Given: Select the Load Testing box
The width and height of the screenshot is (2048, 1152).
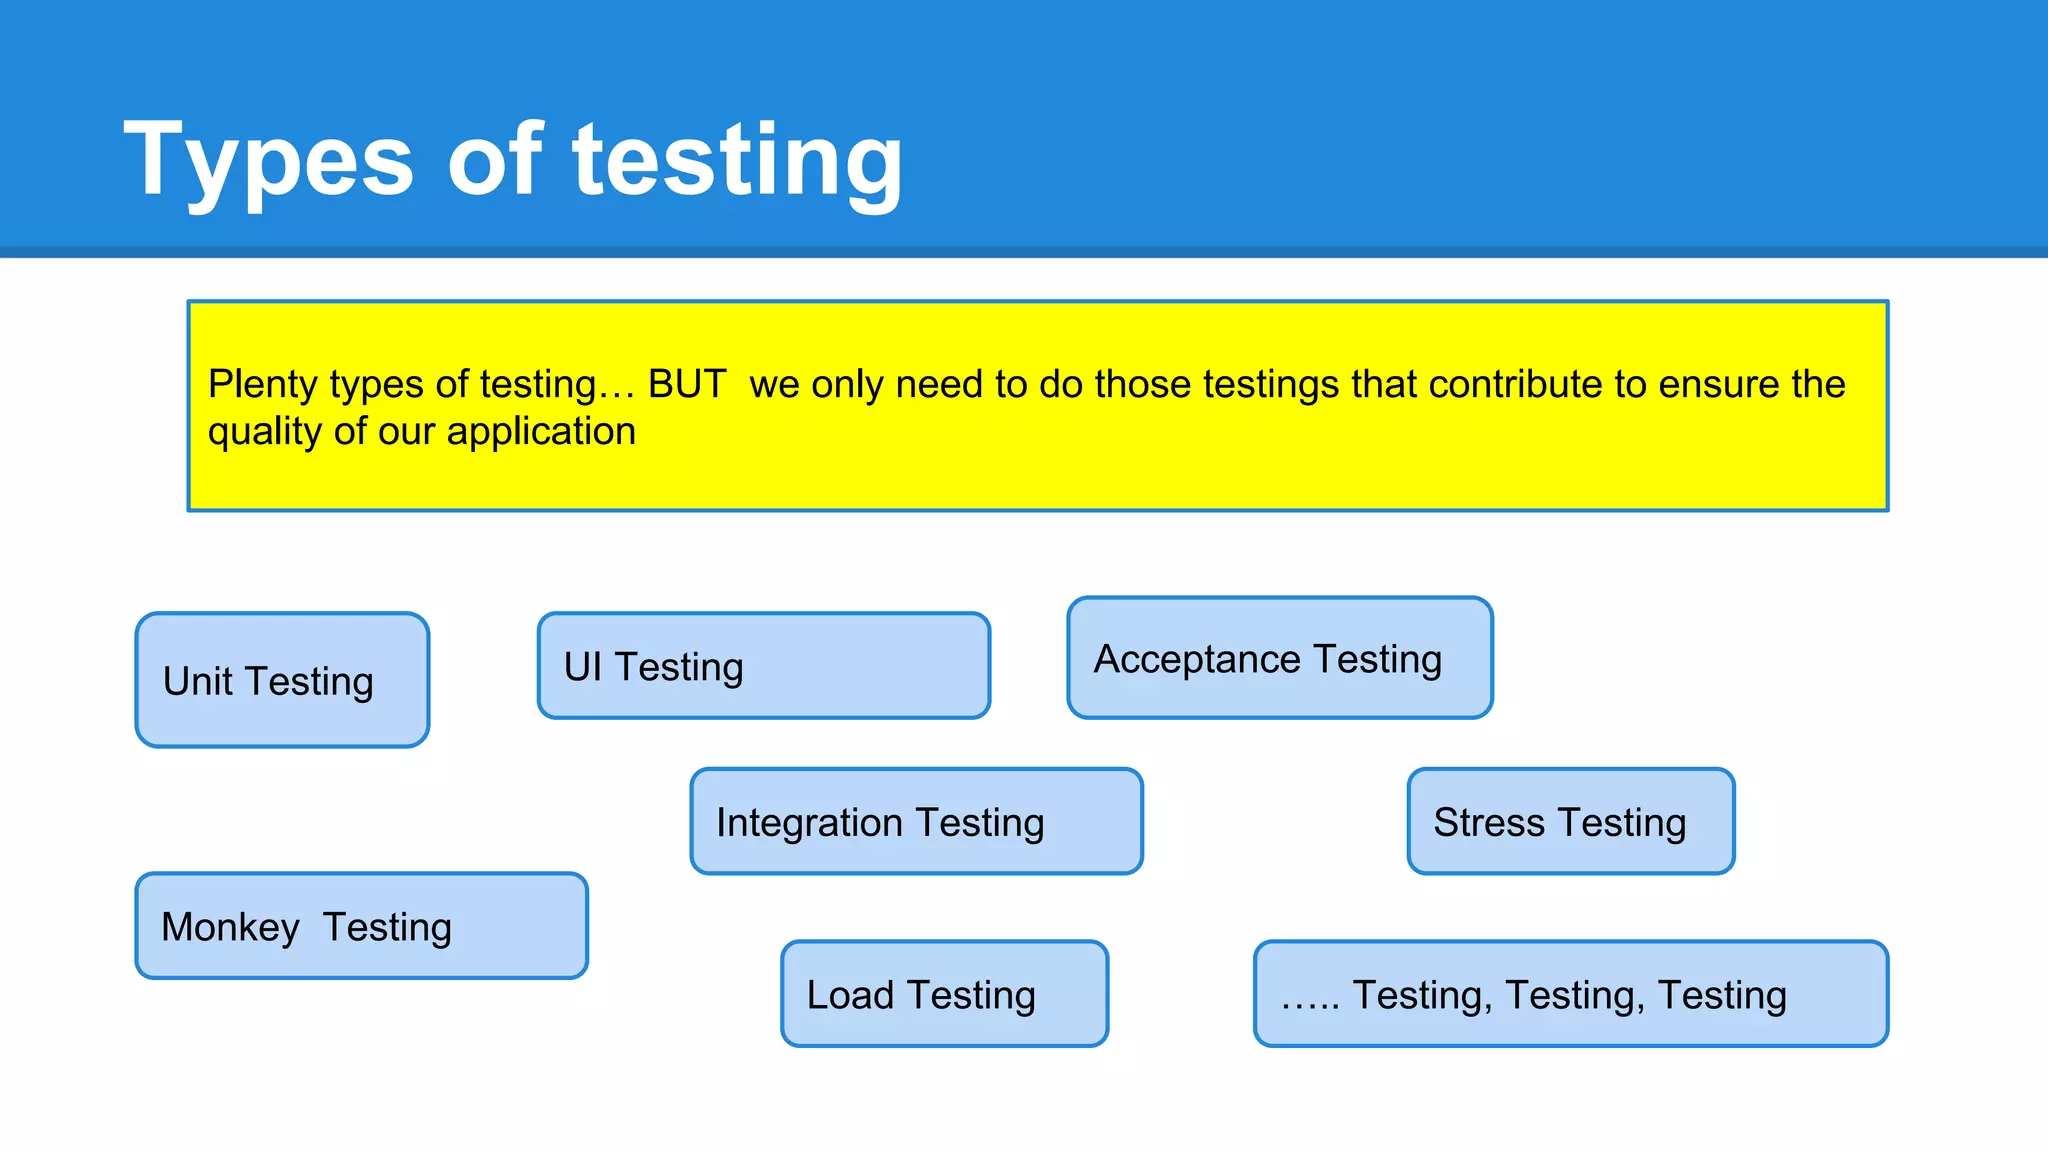Looking at the screenshot, I should [x=944, y=994].
